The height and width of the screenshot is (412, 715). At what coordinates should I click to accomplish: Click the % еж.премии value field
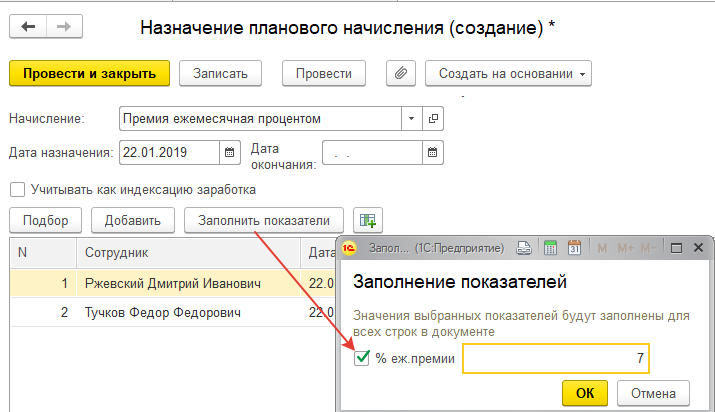pos(556,358)
